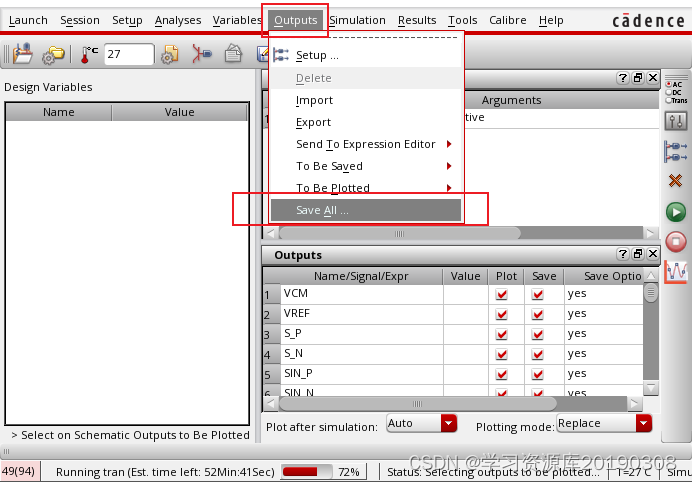Click the Name/Signal/Expr column header
The height and width of the screenshot is (482, 692).
pos(361,276)
